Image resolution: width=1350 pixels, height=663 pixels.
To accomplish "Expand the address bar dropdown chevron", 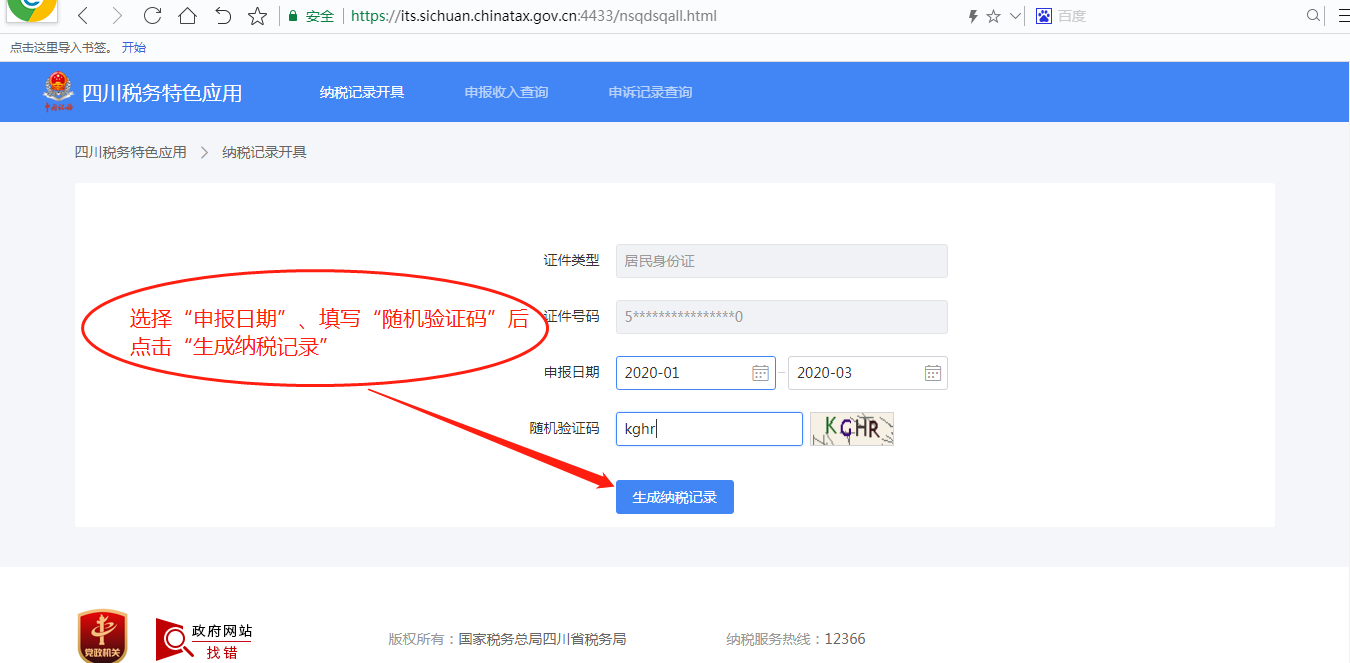I will pyautogui.click(x=1015, y=16).
